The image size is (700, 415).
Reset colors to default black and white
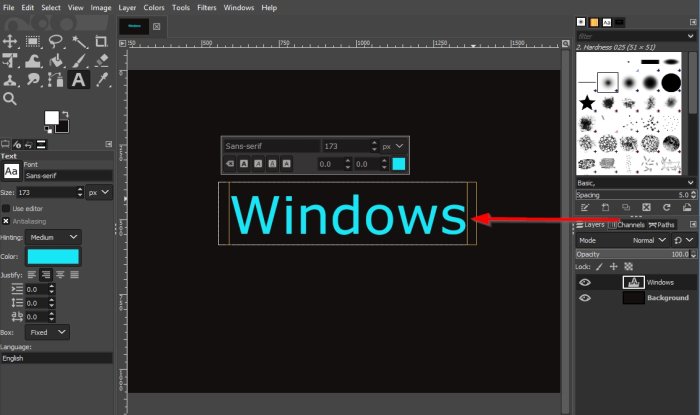click(48, 130)
